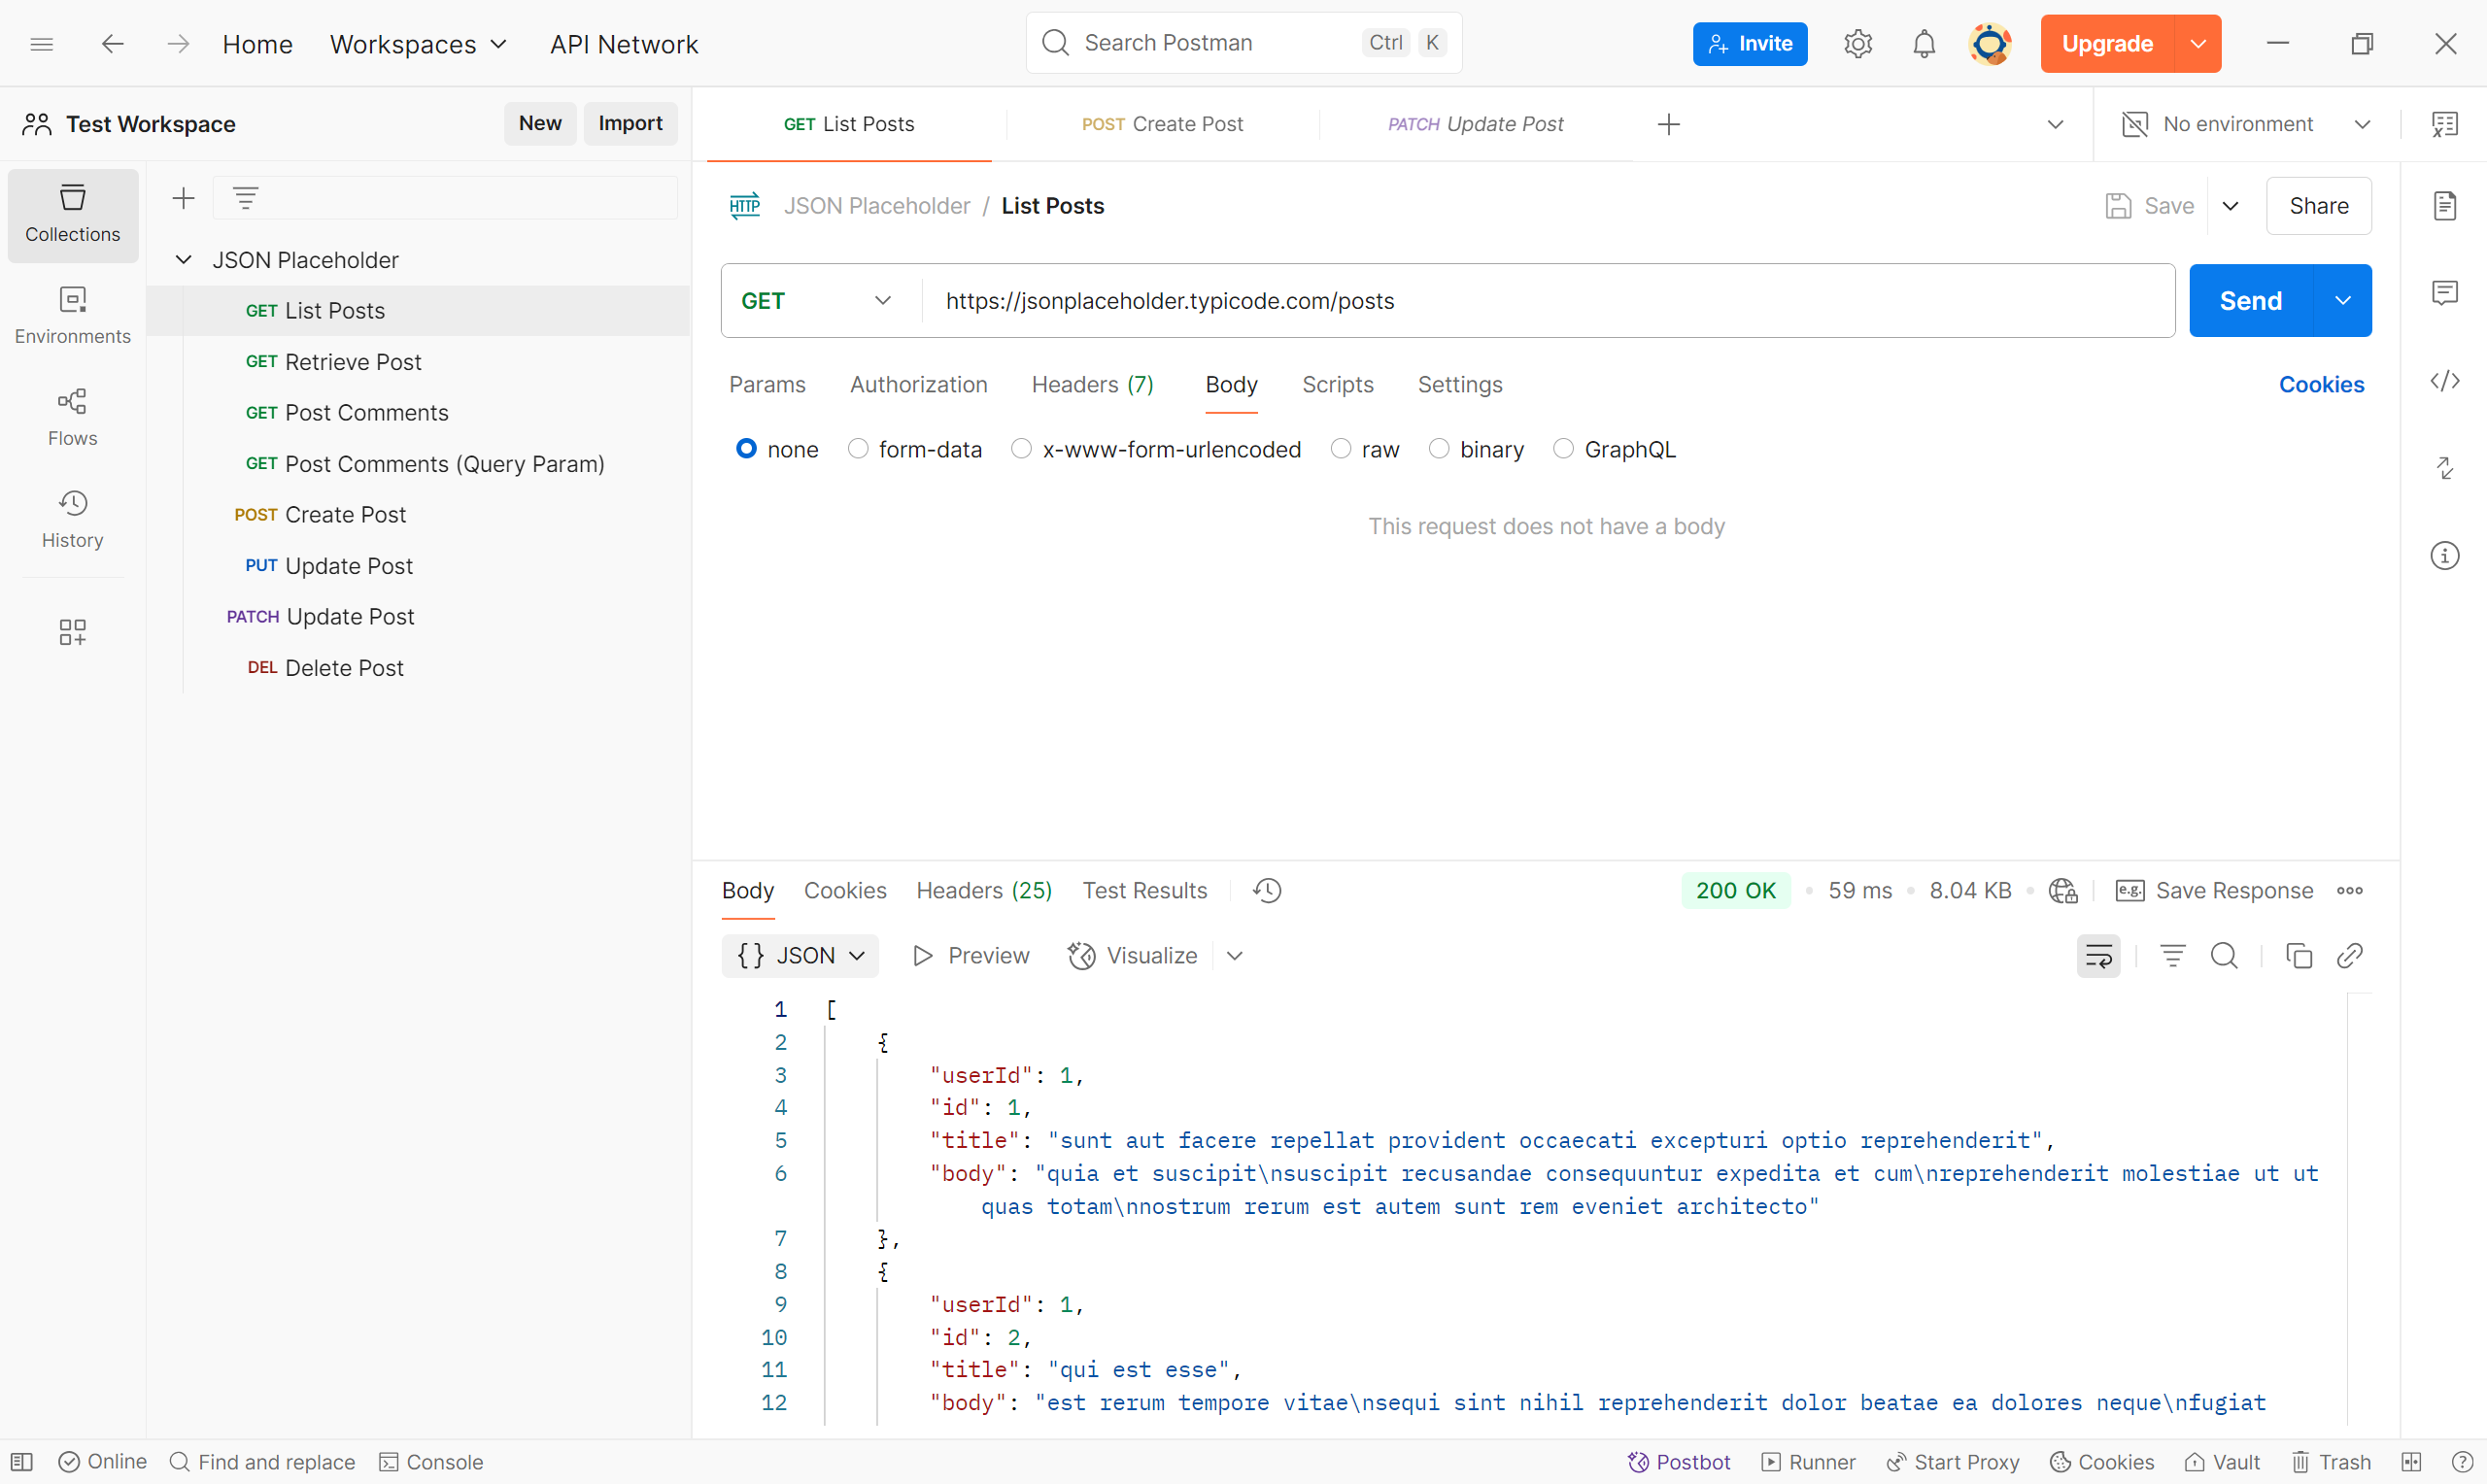Open the Upgrade button dropdown arrow
This screenshot has width=2487, height=1484.
pos(2198,44)
